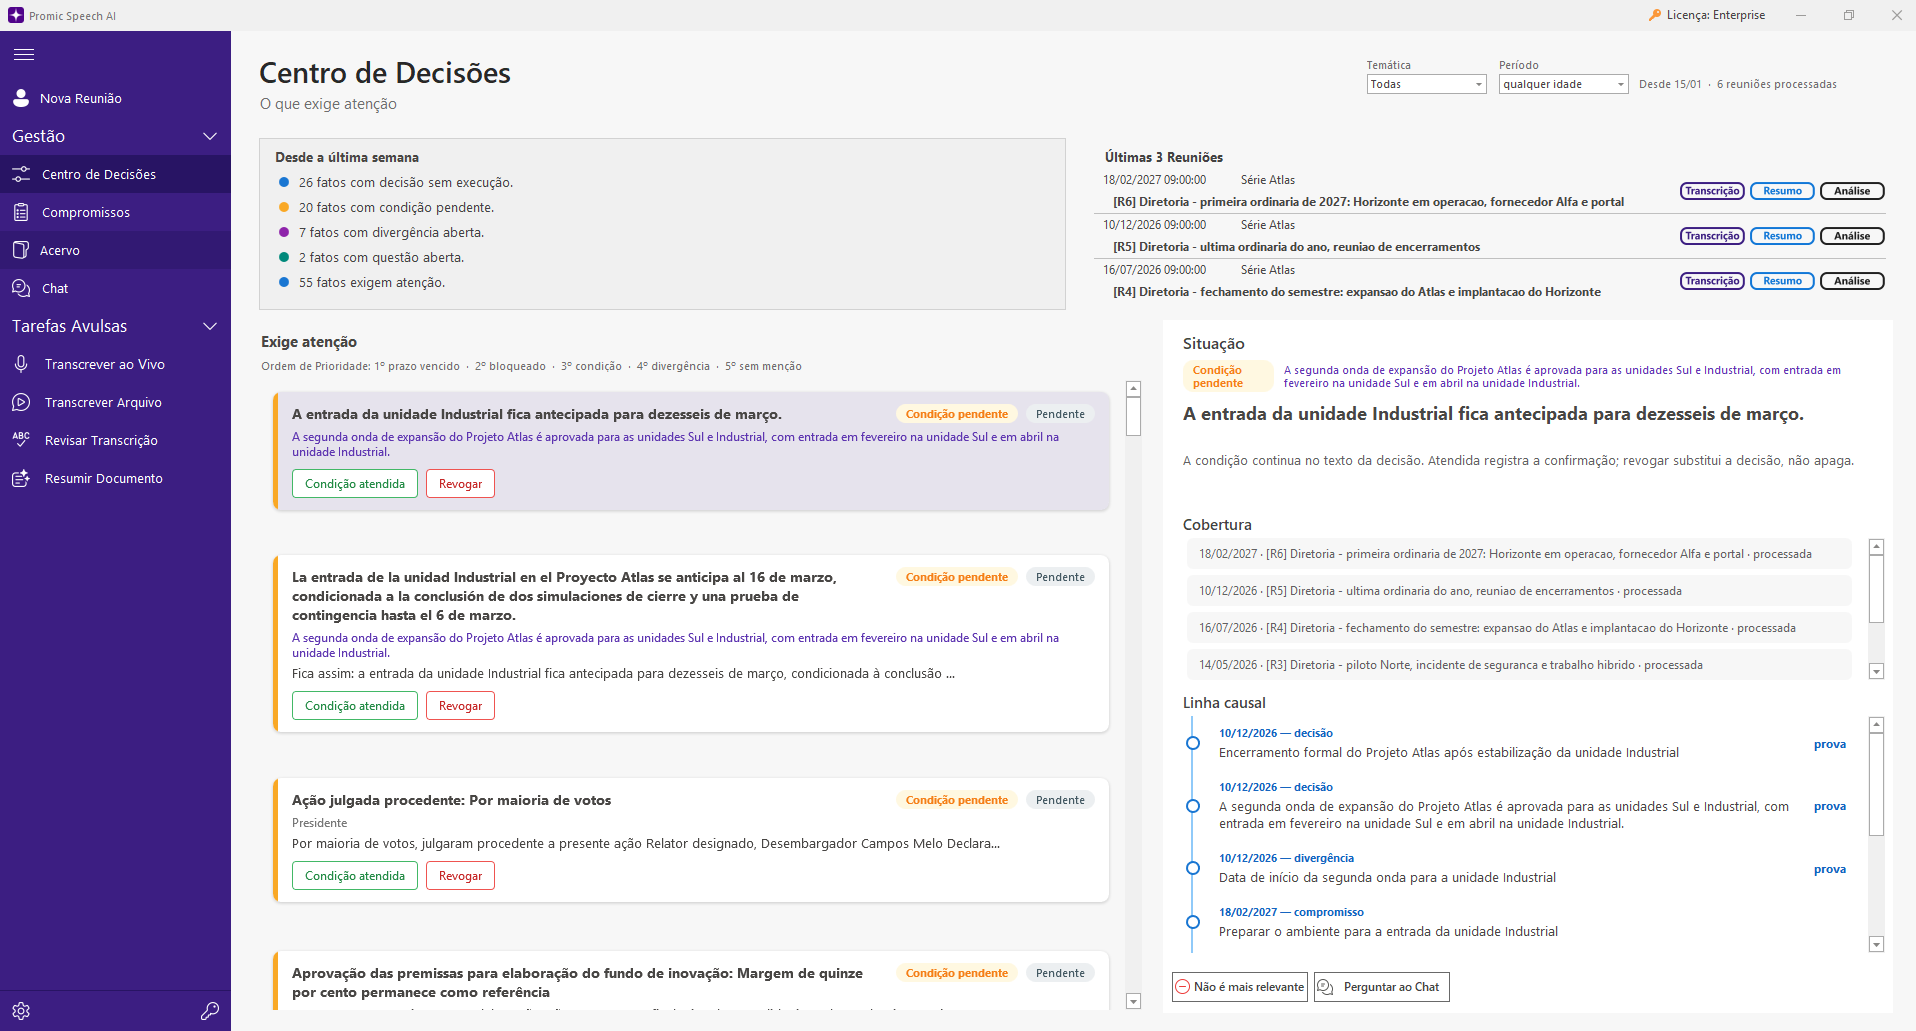Click the Transcrever Arquivo play icon
The image size is (1916, 1031).
click(21, 402)
